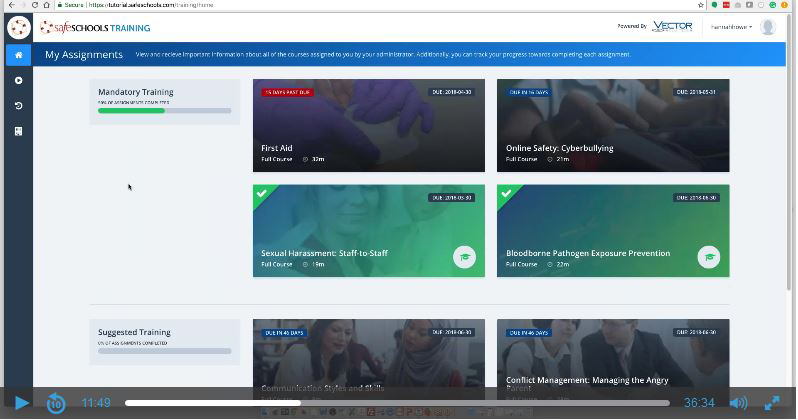The height and width of the screenshot is (420, 798).
Task: Click the green circle browser extension icon
Action: point(714,5)
